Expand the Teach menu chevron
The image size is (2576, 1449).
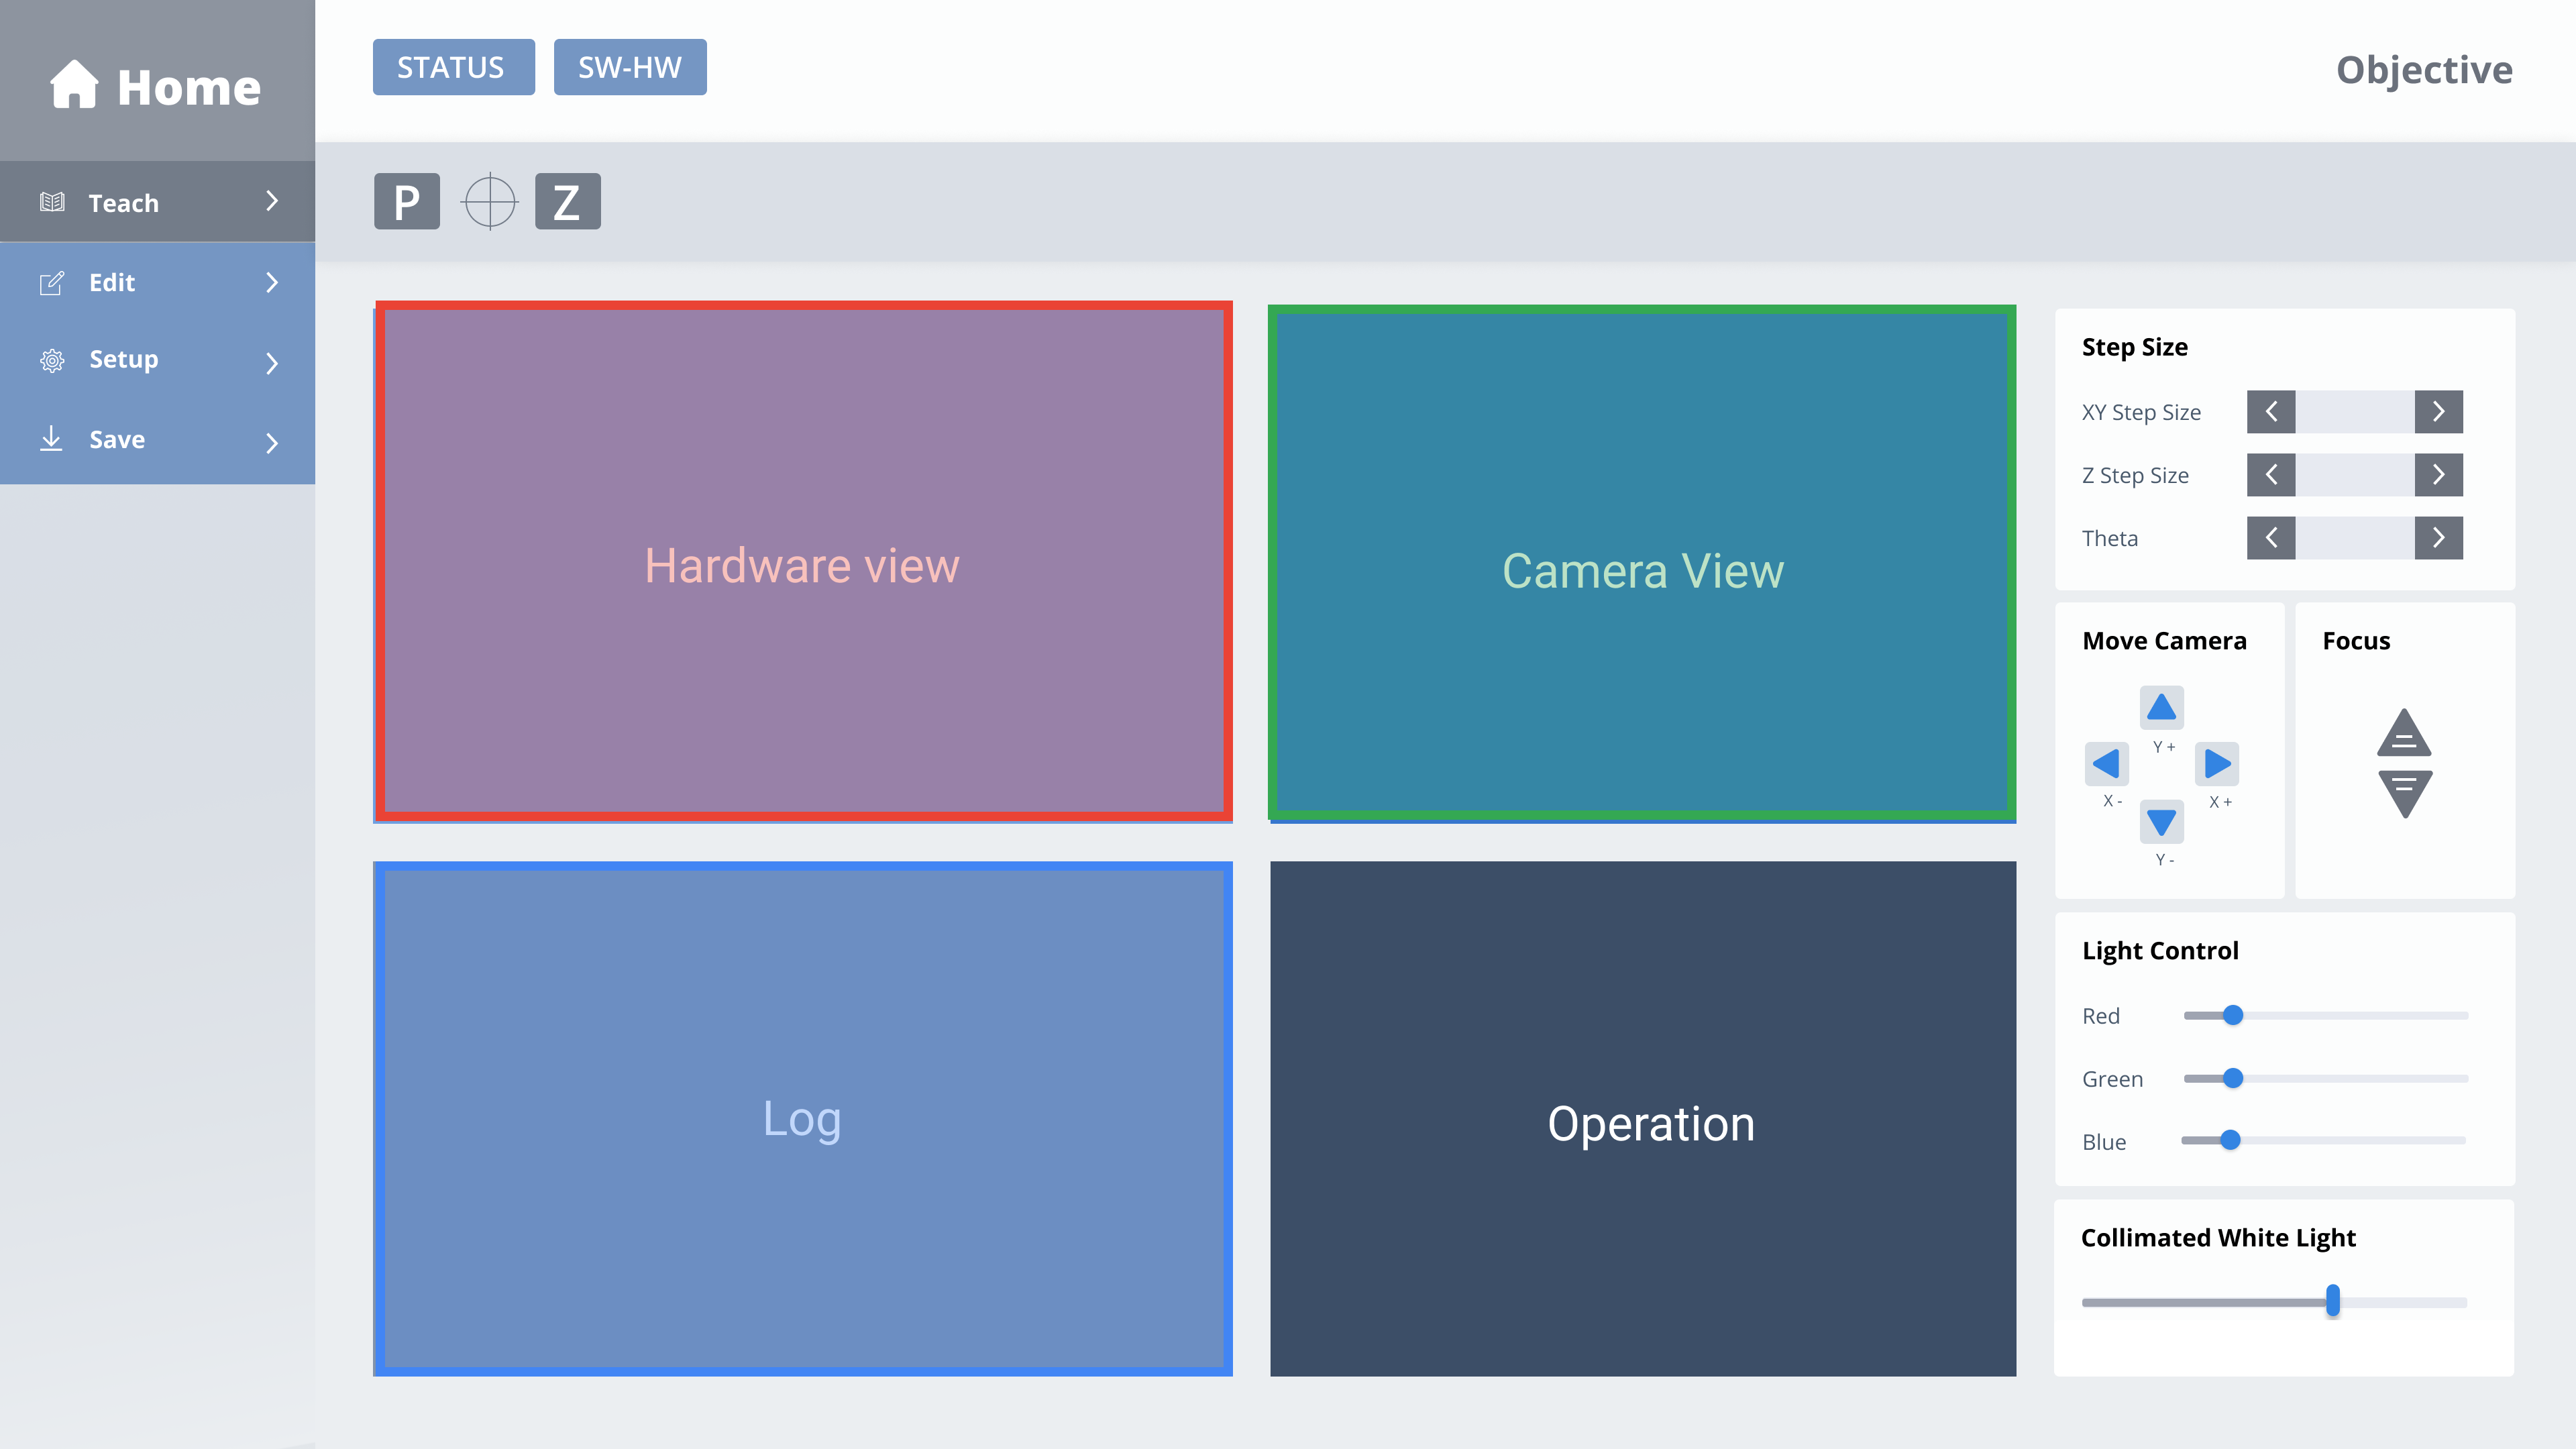point(272,202)
